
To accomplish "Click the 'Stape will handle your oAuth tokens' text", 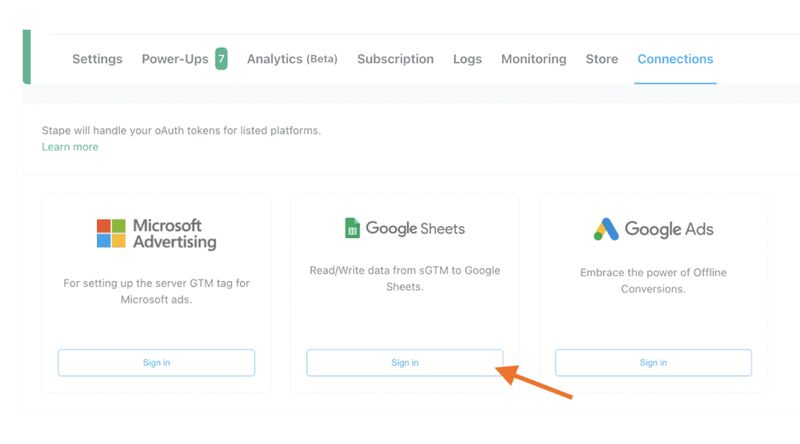I will [181, 131].
